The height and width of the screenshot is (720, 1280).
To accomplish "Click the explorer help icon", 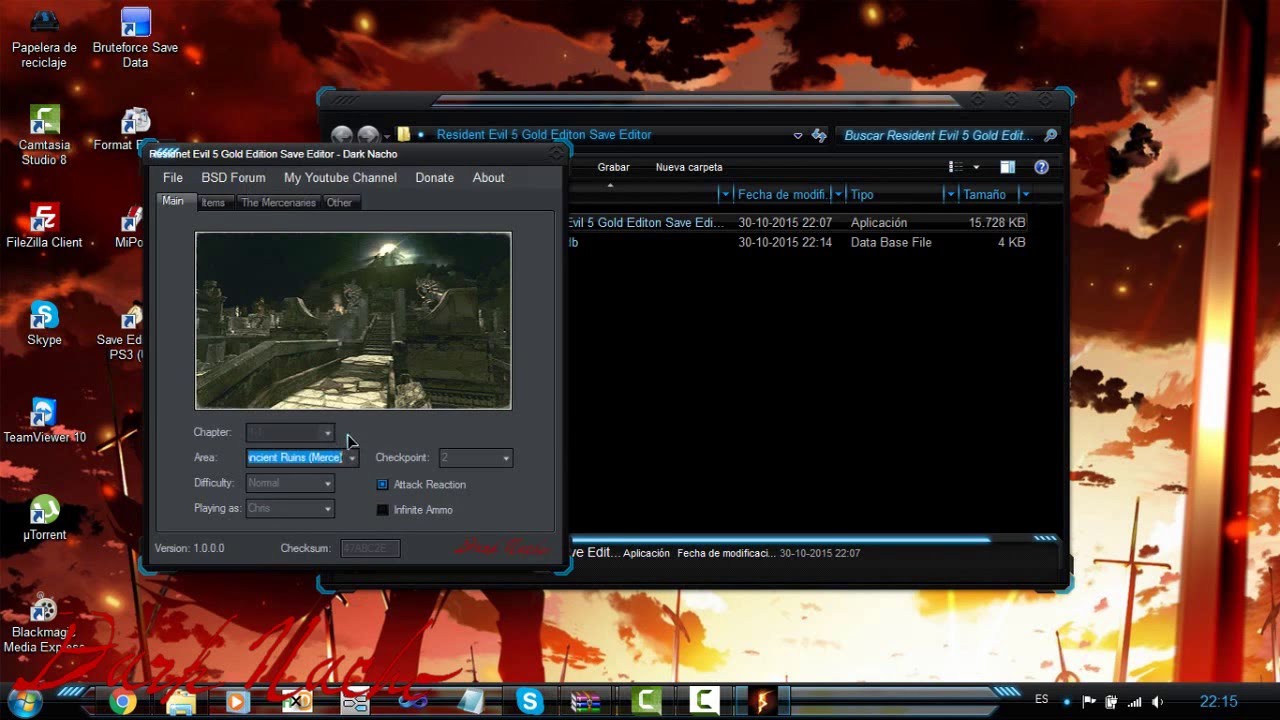I will 1041,167.
